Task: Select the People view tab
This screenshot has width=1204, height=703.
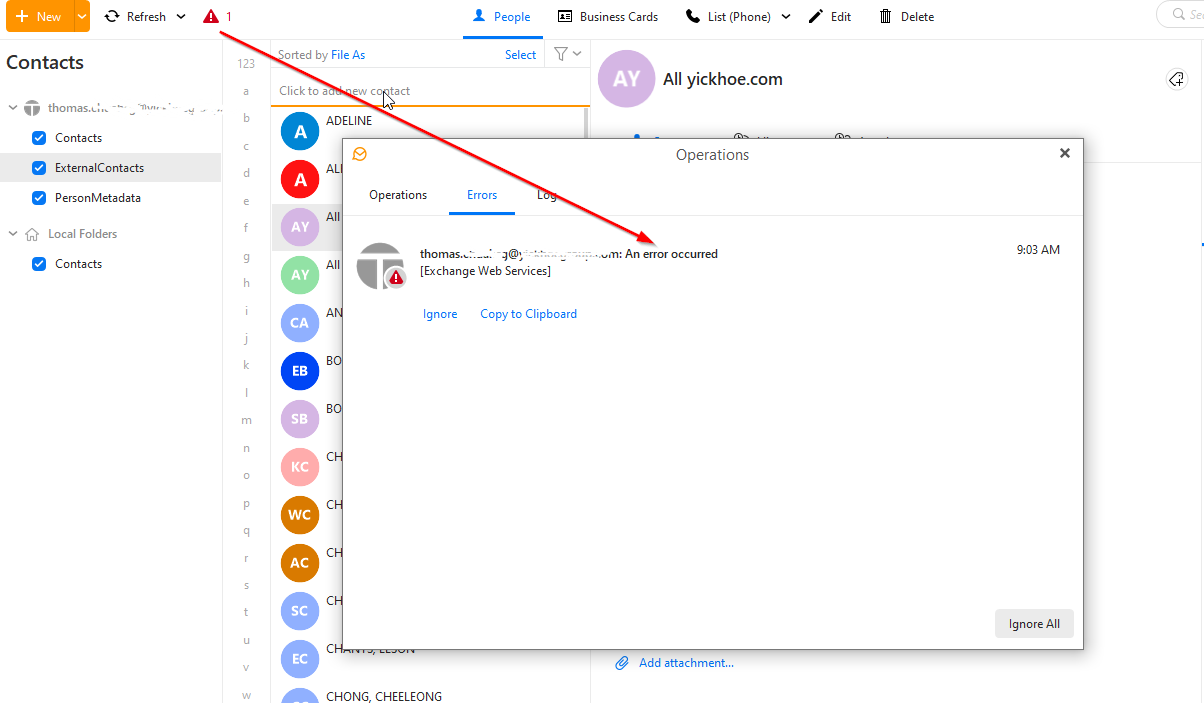Action: (501, 17)
